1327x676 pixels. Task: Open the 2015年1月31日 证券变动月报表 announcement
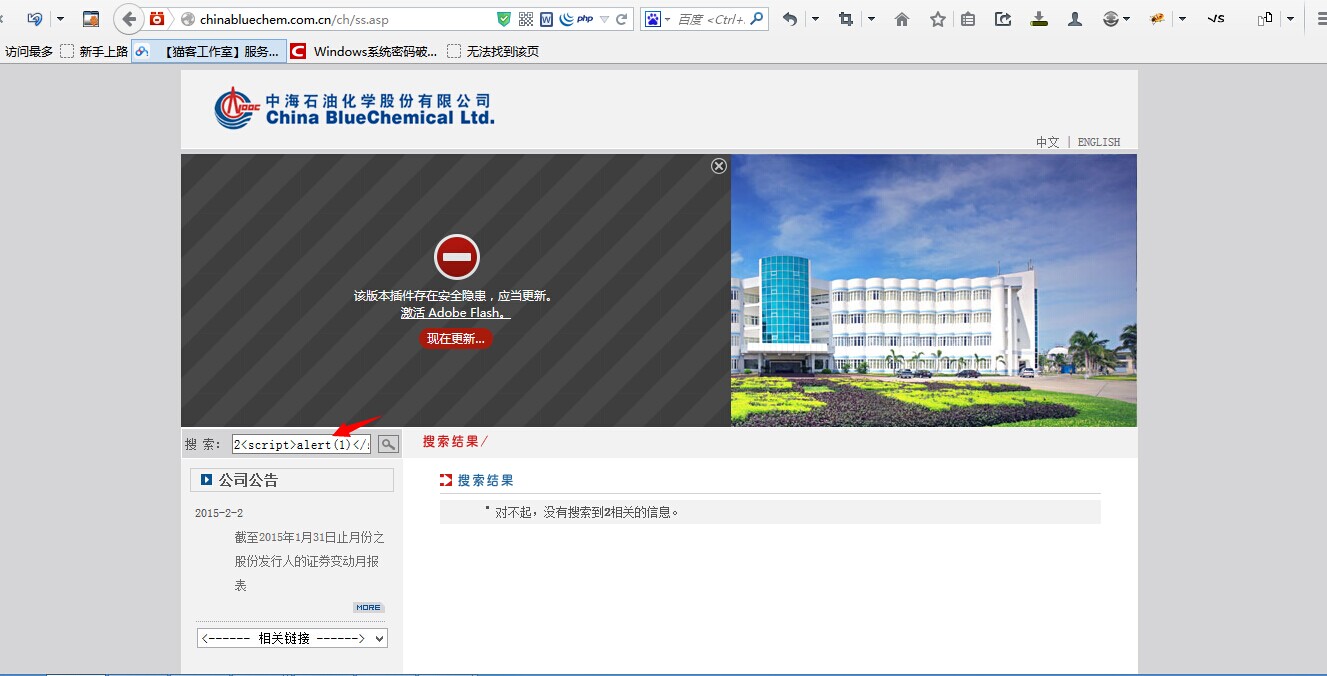309,561
